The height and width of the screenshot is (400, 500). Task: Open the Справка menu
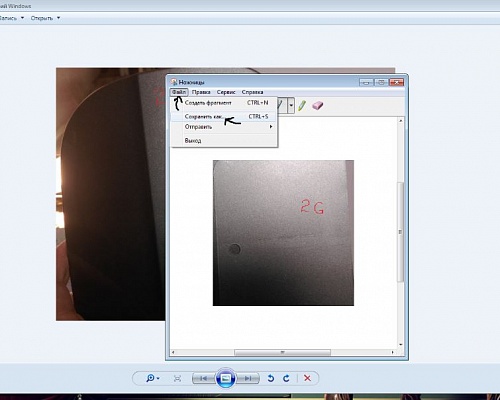point(252,92)
